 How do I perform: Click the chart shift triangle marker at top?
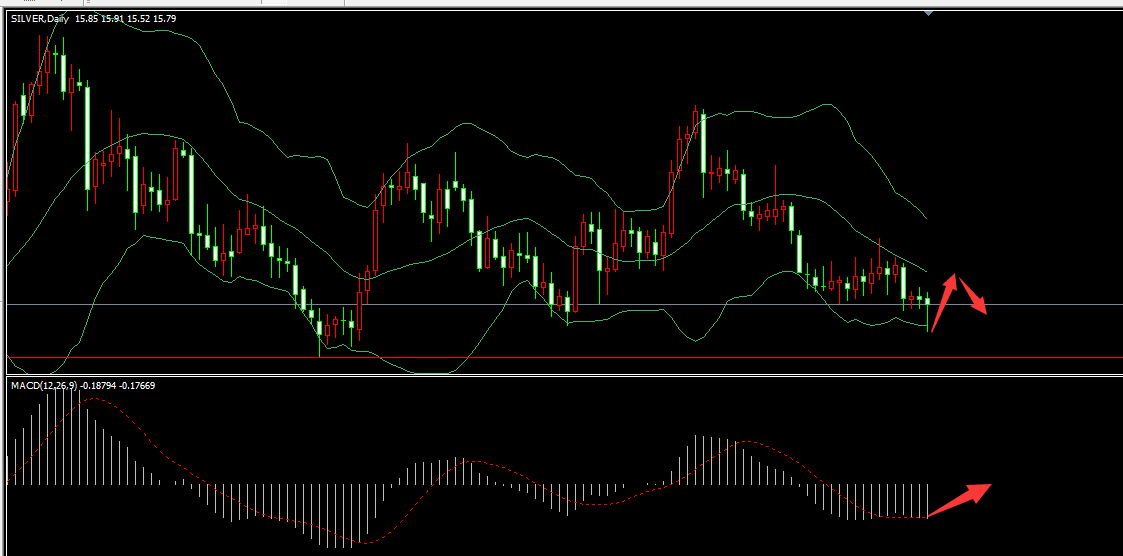coord(930,14)
